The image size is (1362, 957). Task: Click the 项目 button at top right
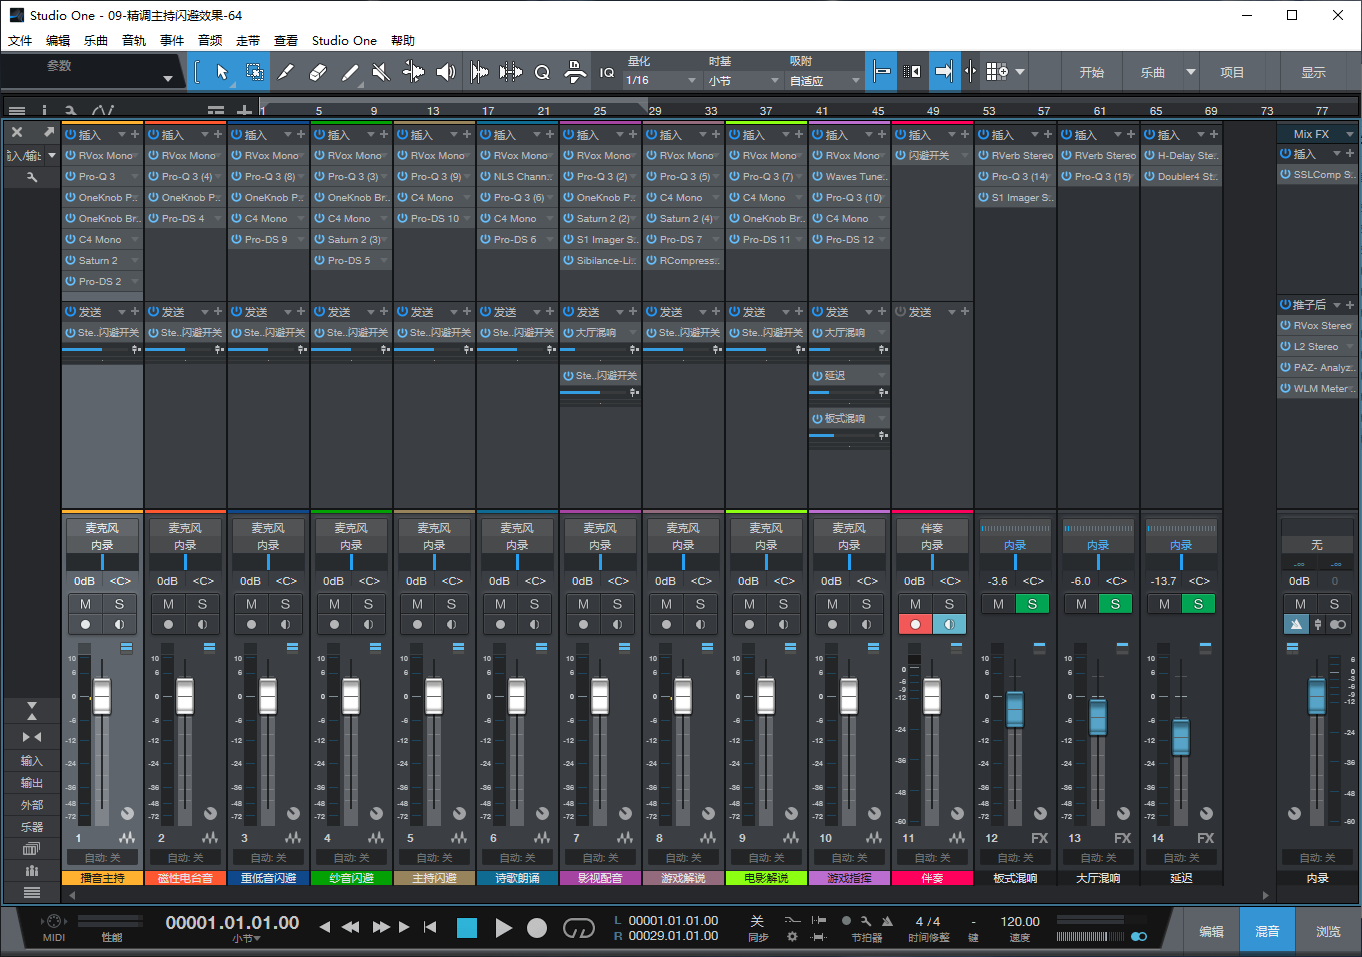click(1232, 71)
